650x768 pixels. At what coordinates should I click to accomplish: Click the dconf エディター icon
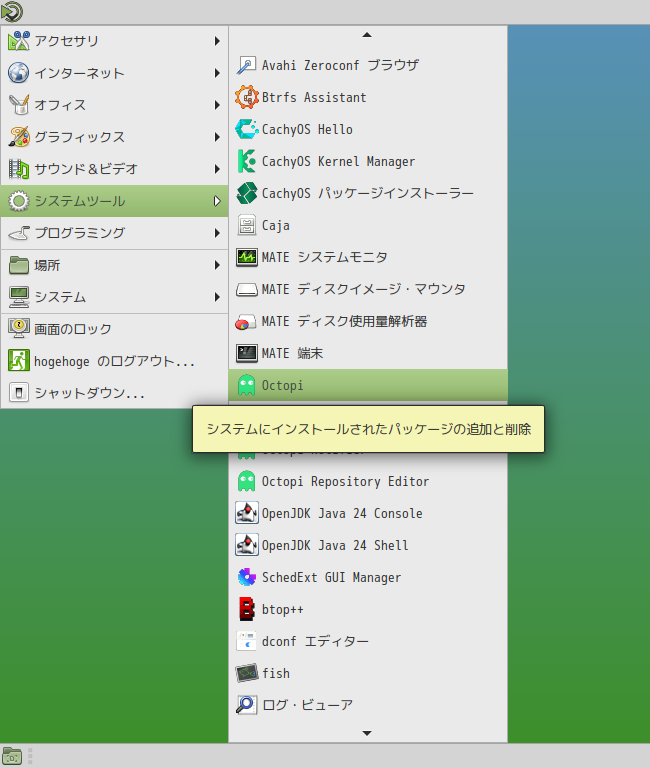[246, 641]
